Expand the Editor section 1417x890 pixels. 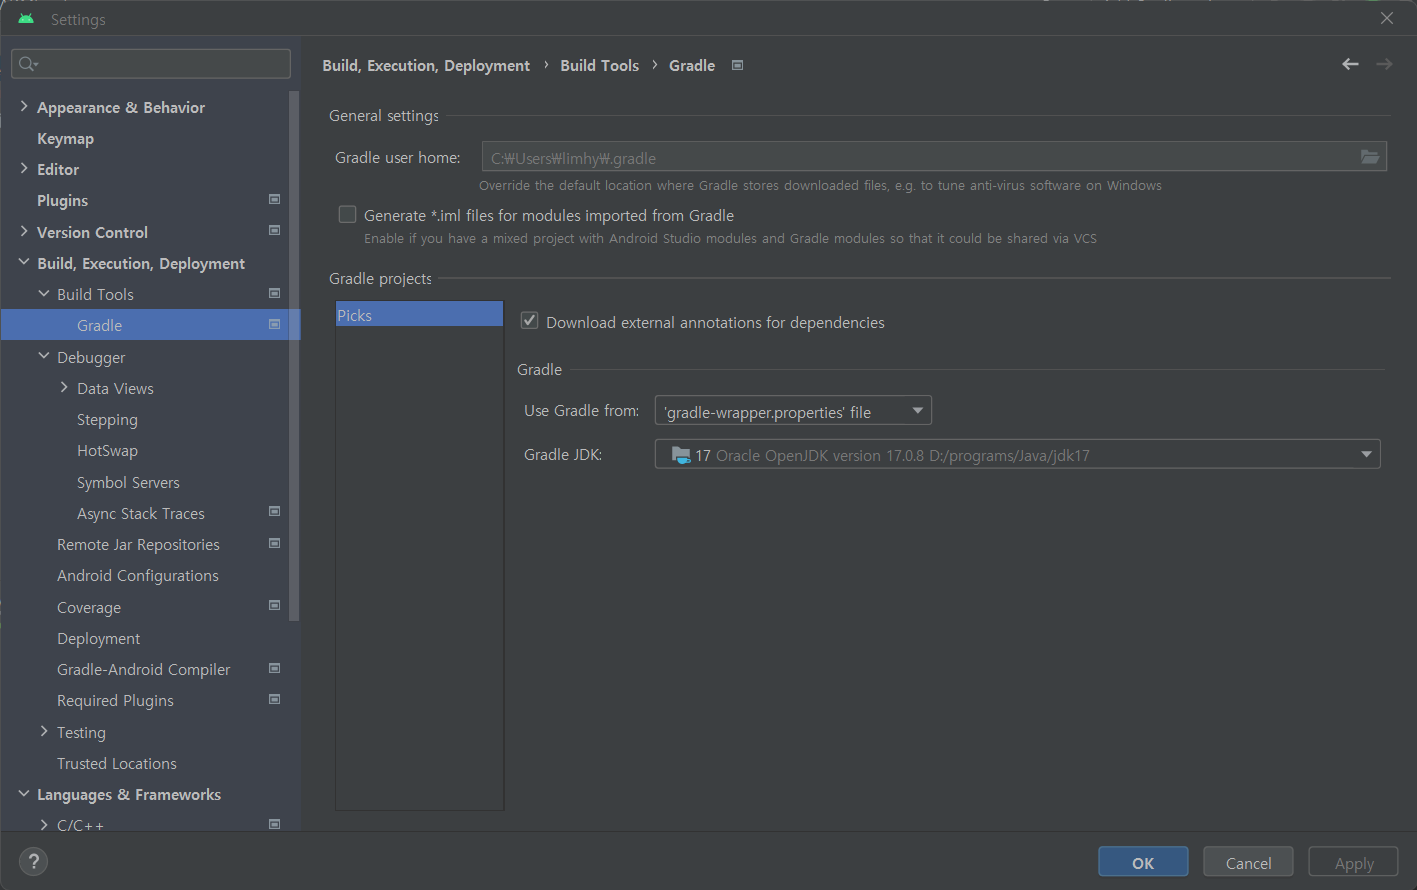24,169
